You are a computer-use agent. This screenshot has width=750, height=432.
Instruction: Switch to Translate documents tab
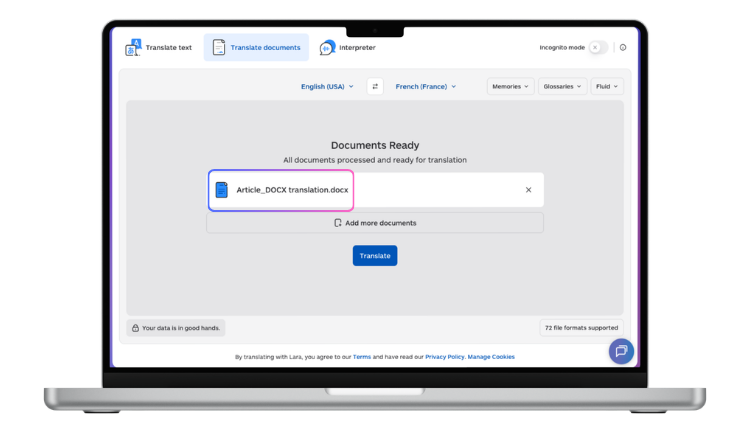(x=256, y=47)
